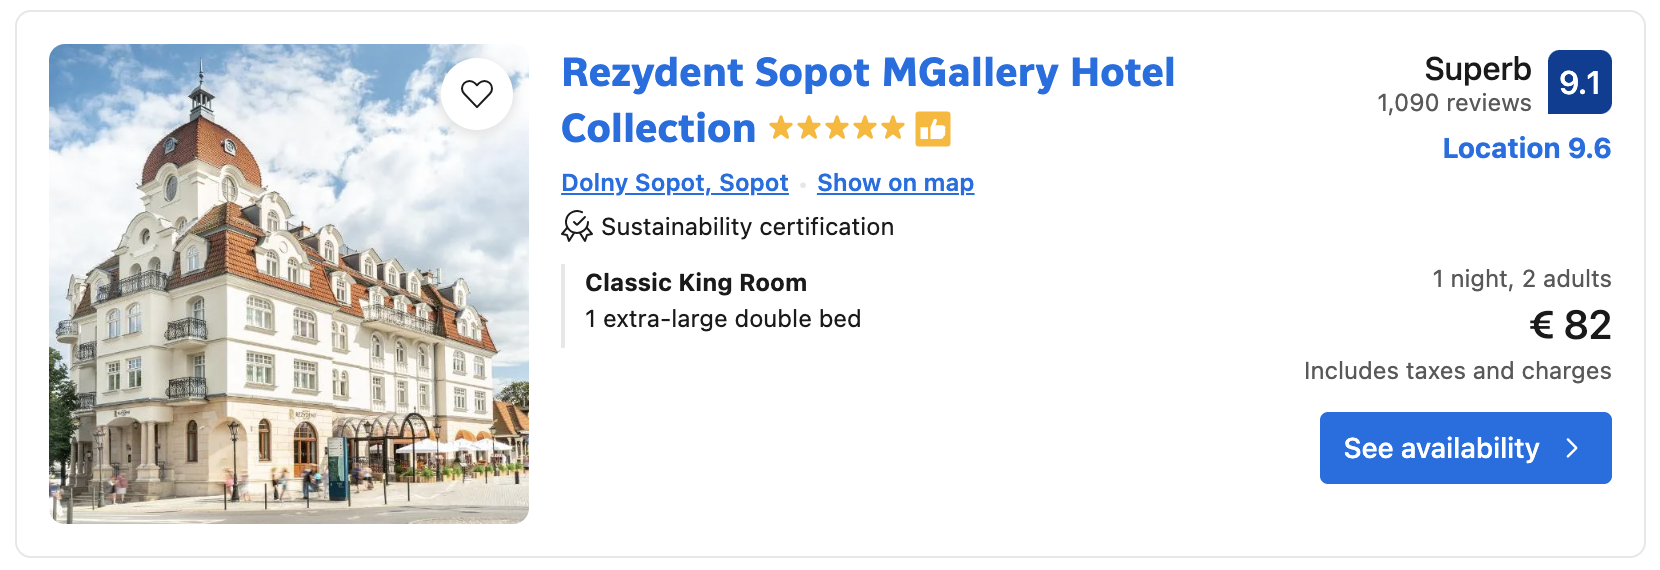Click the € 82 price

click(x=1570, y=325)
